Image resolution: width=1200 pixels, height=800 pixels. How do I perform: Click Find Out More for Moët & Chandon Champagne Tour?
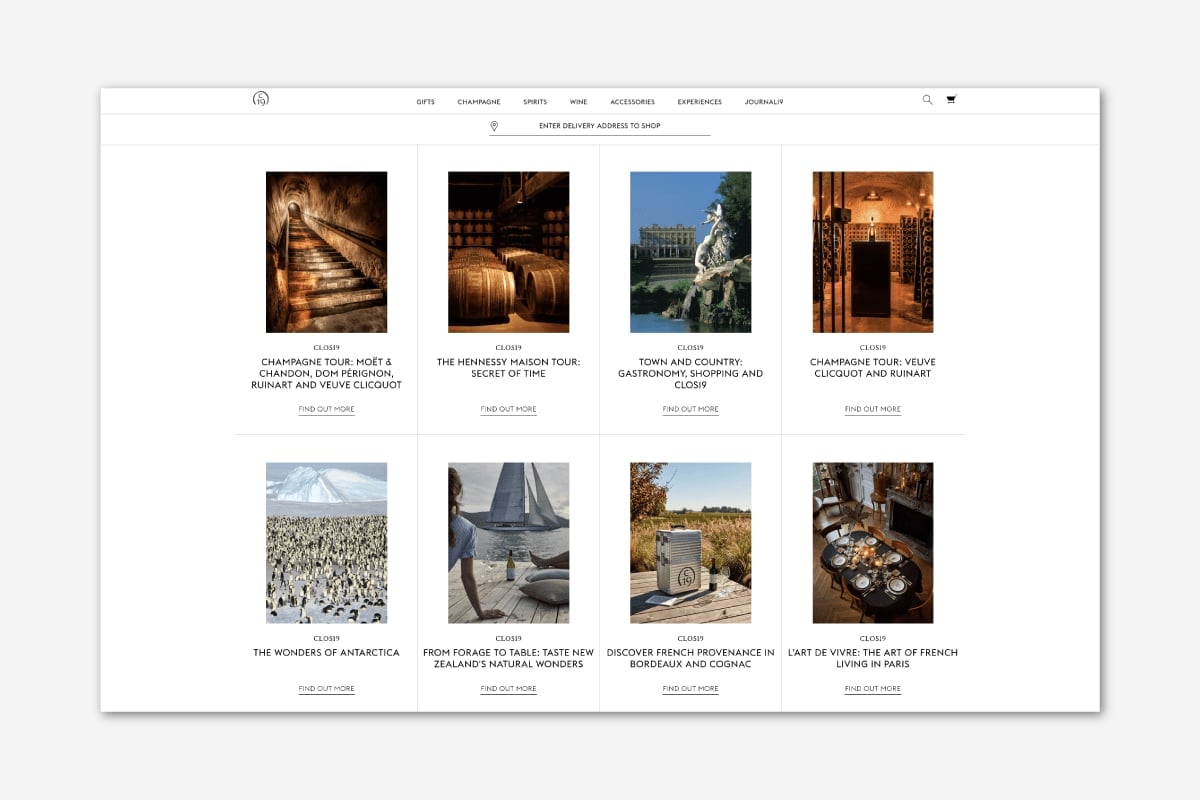coord(326,409)
